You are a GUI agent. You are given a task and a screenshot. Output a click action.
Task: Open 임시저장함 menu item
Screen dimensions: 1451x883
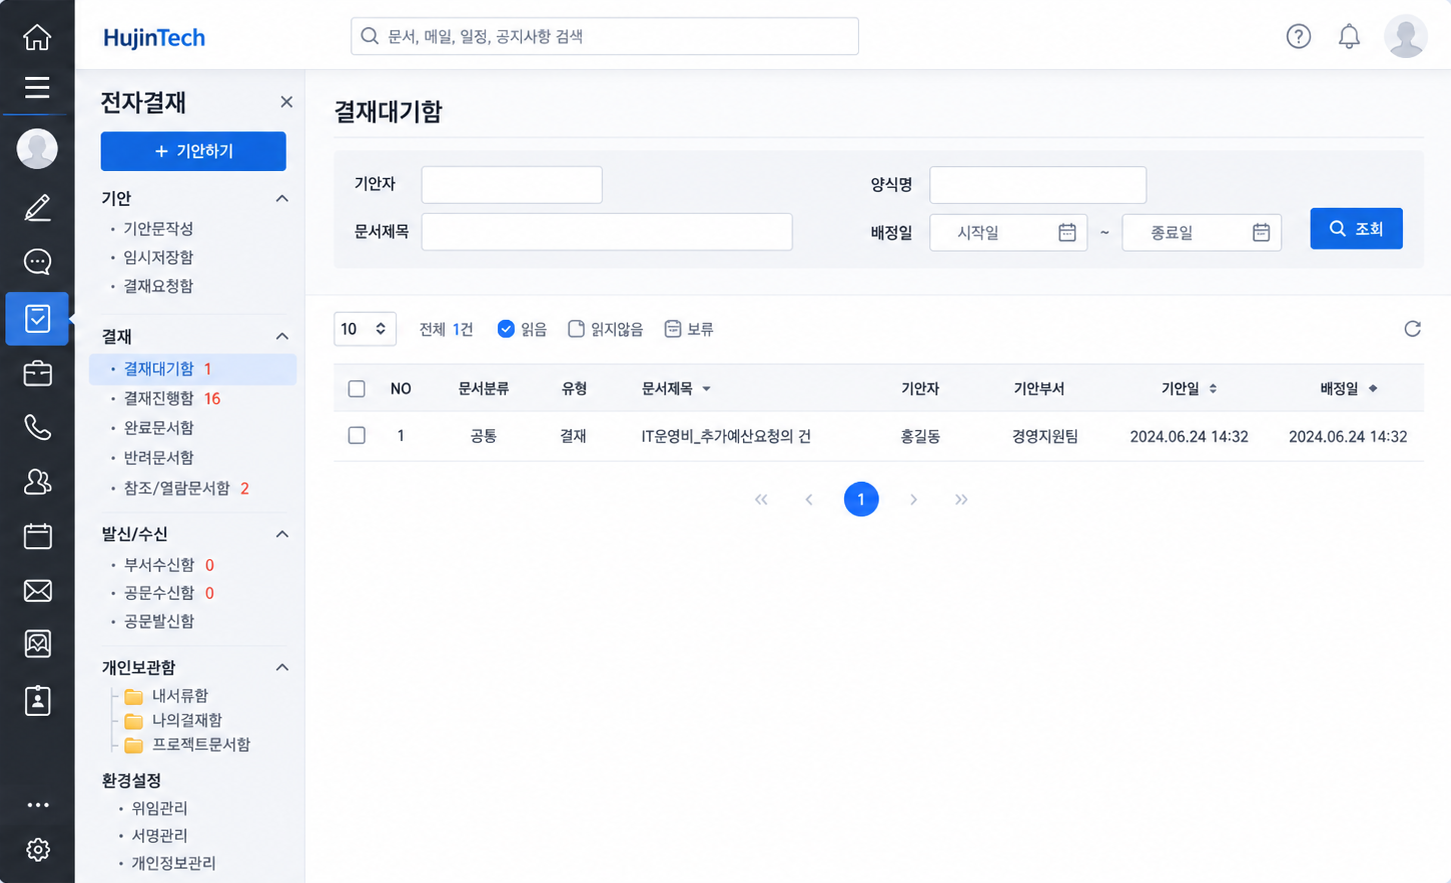coord(158,257)
